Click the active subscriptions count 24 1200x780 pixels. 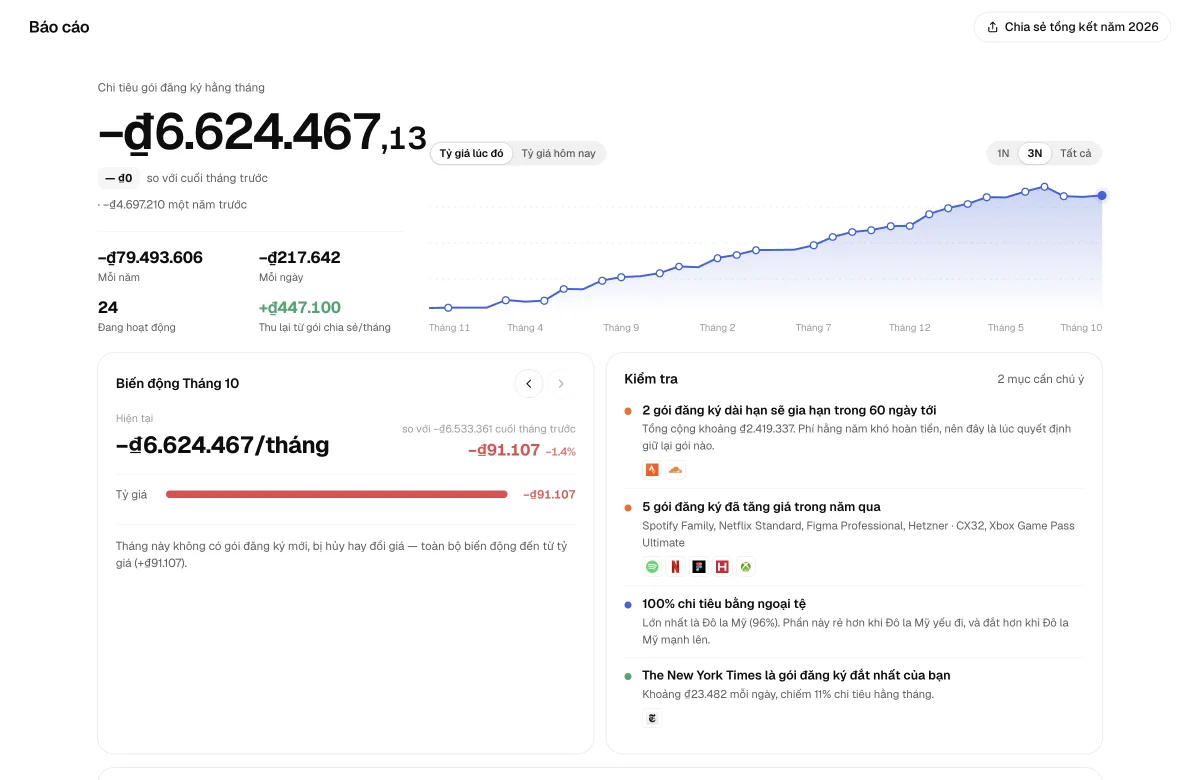pos(108,307)
